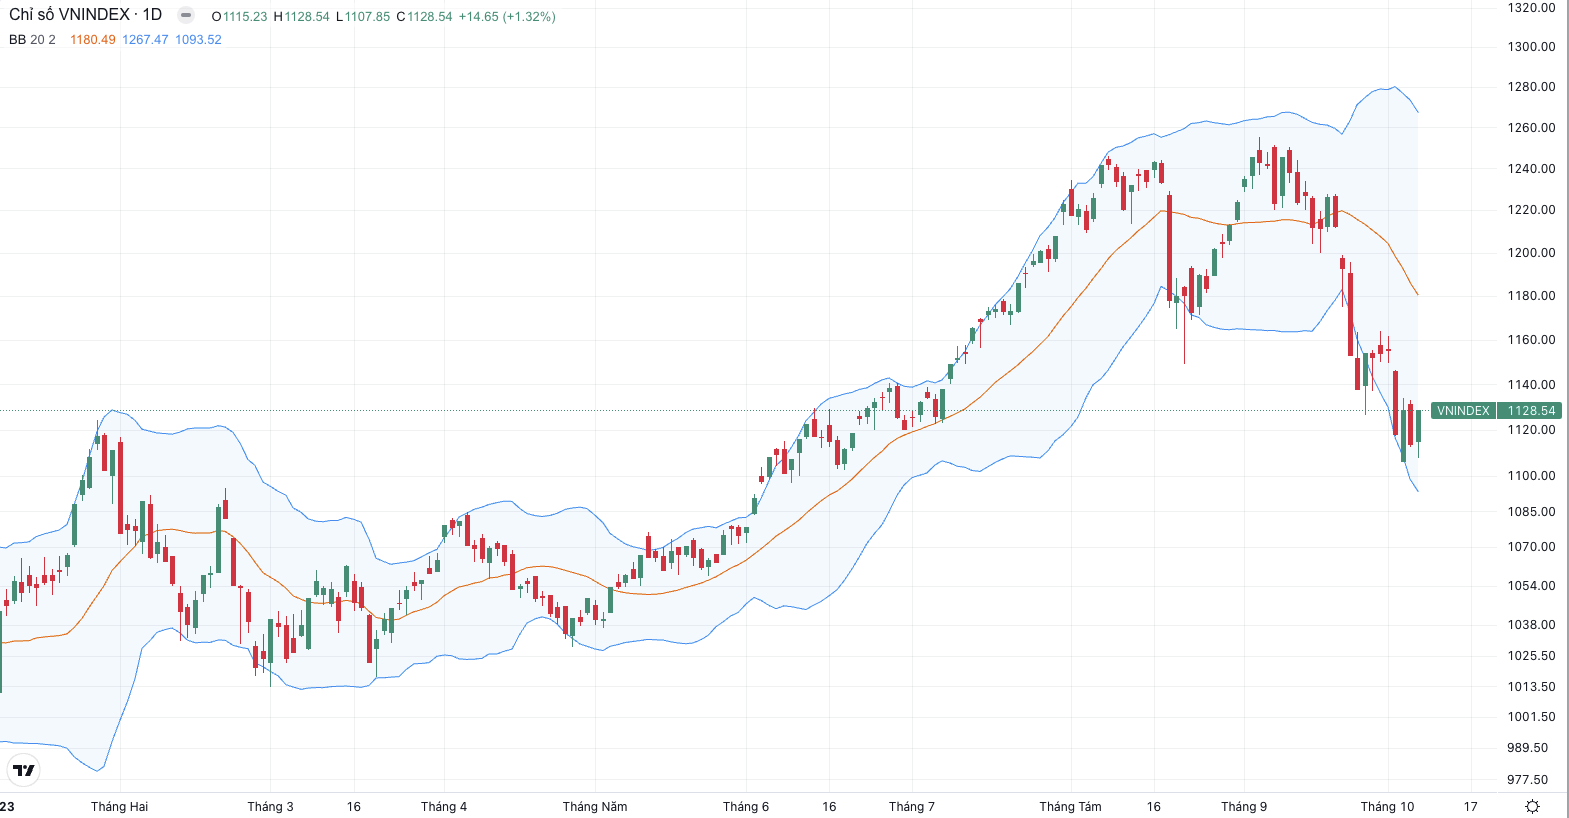Click the 1038.00 price scale label
1569x818 pixels.
[1531, 625]
